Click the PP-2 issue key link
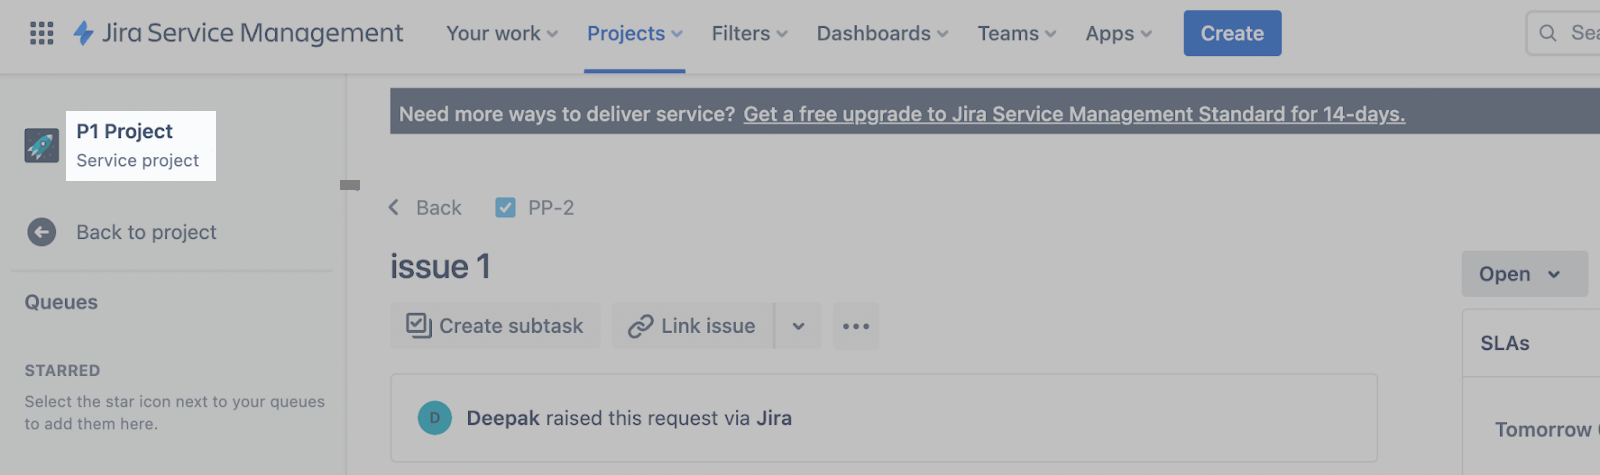1600x475 pixels. coord(551,208)
